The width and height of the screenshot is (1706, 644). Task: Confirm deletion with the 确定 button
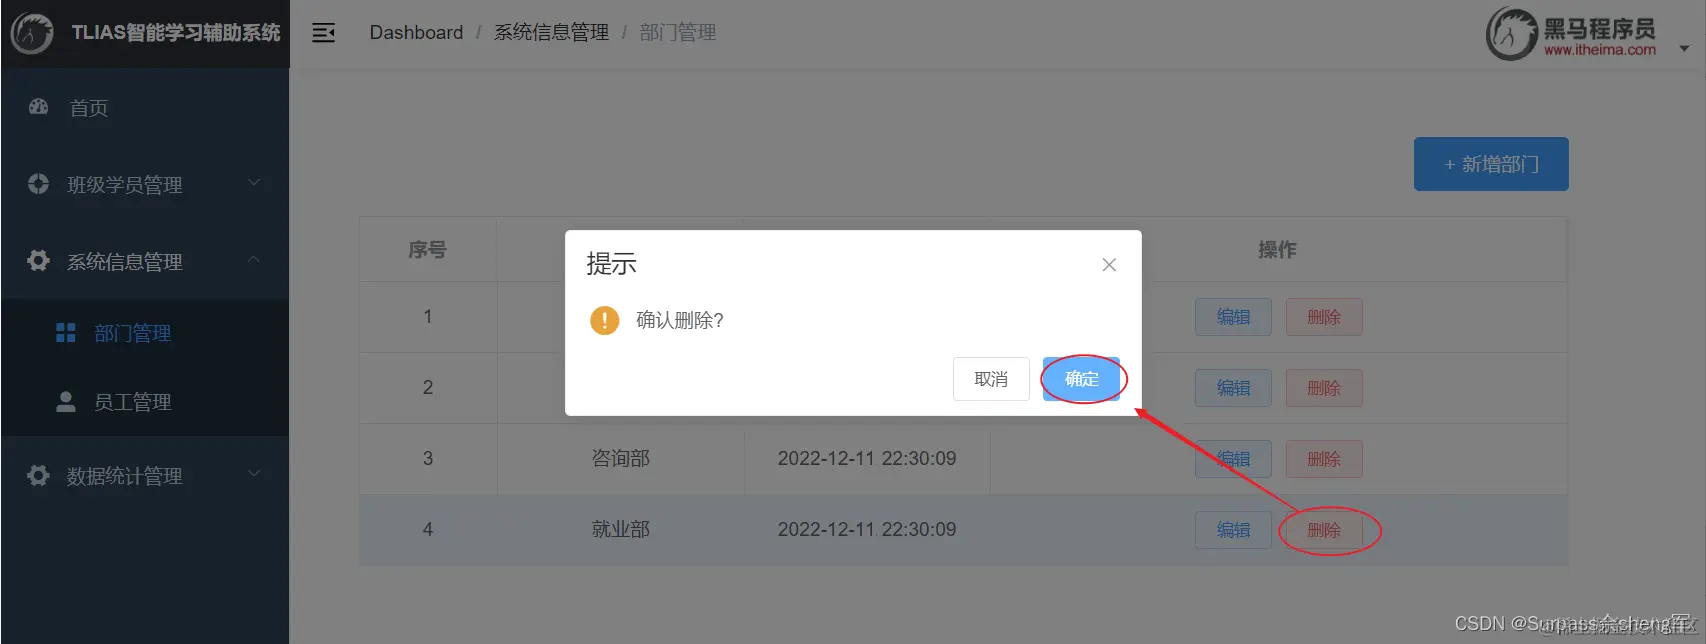[1081, 379]
